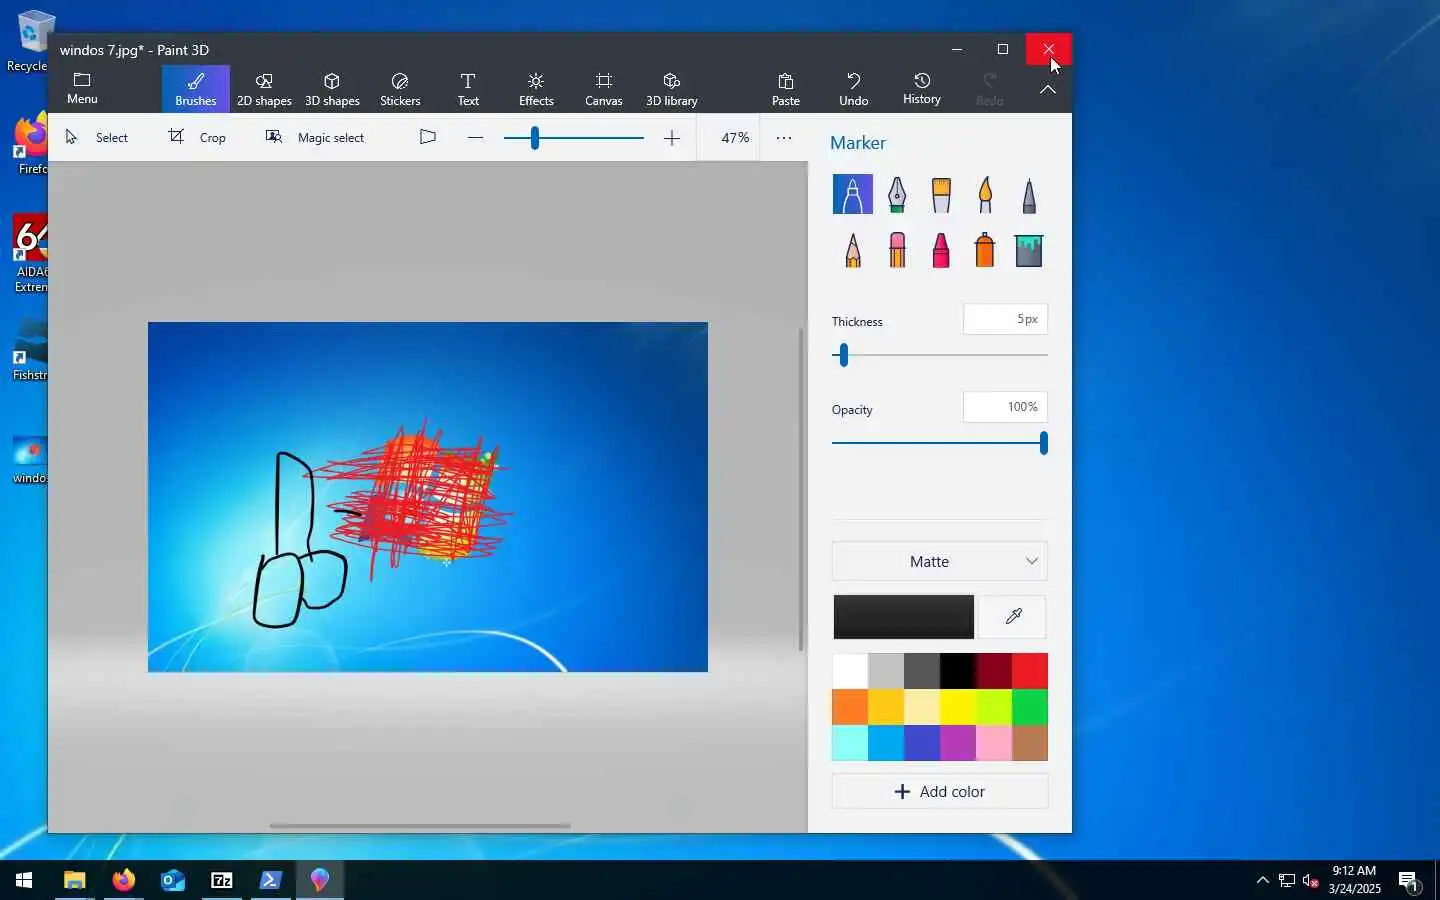Image resolution: width=1440 pixels, height=900 pixels.
Task: Open the Canvas tab
Action: (604, 89)
